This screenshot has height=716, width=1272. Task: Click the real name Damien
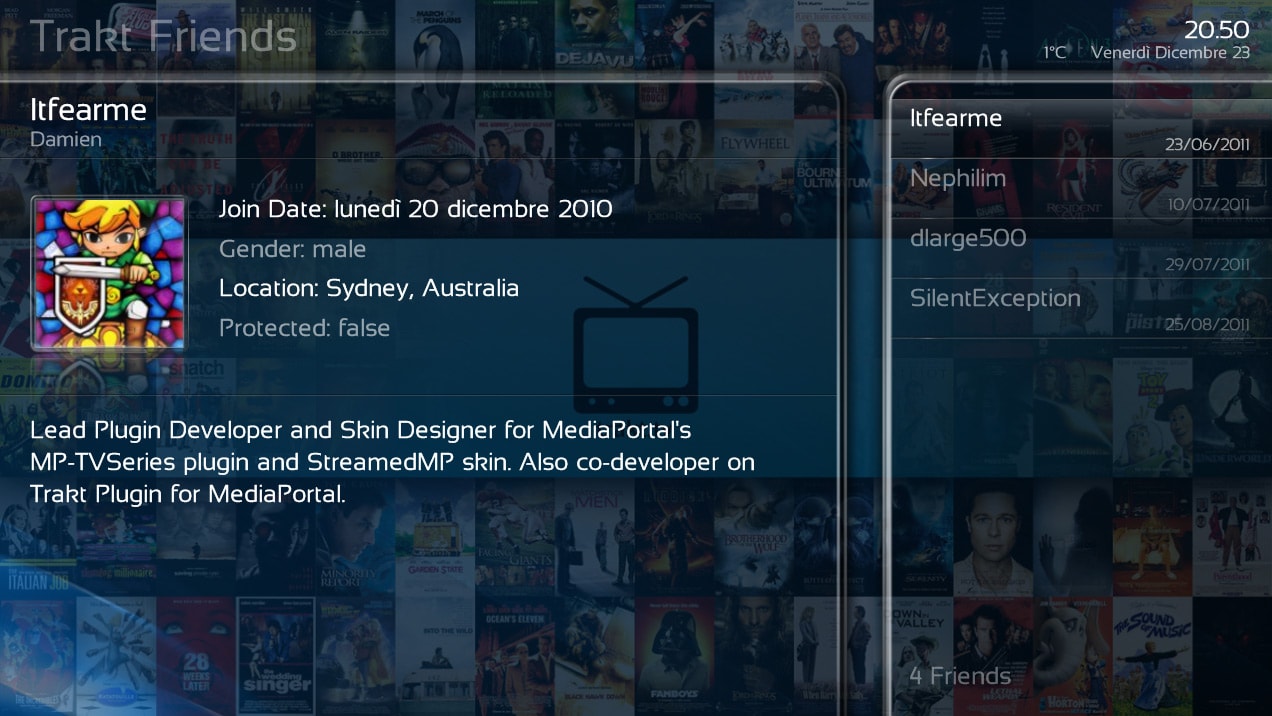[x=66, y=139]
